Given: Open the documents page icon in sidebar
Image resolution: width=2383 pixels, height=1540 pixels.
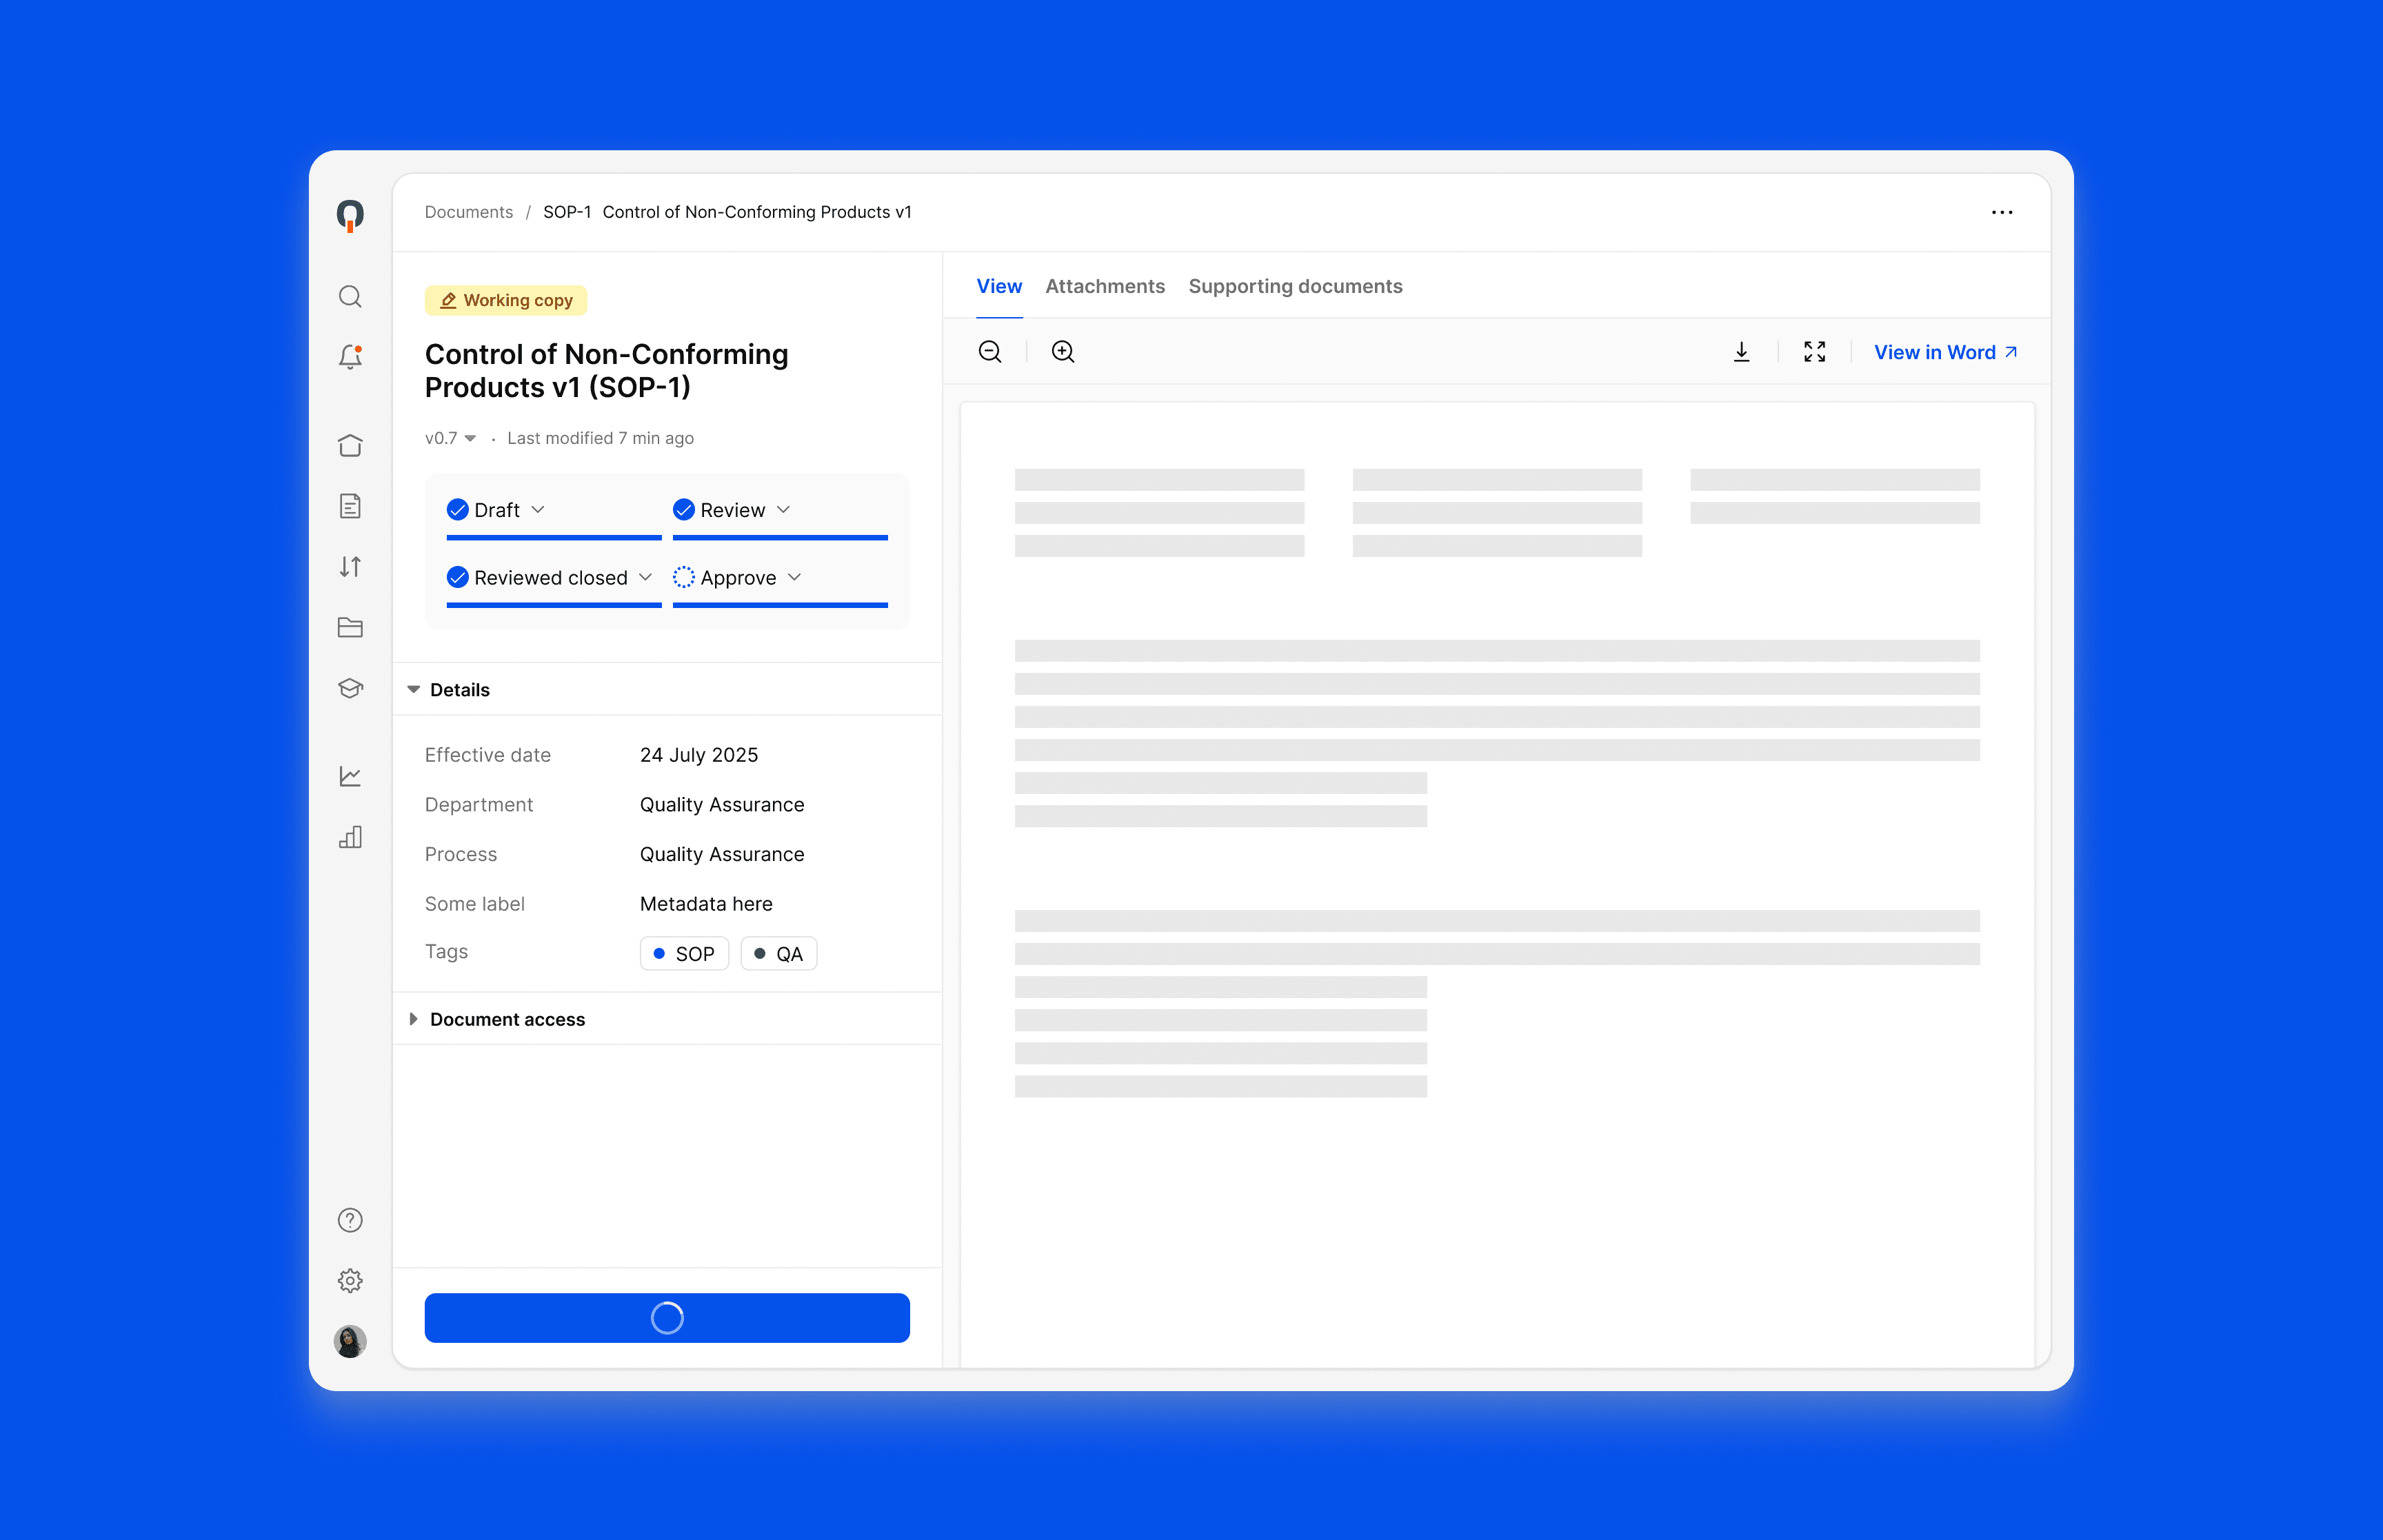Looking at the screenshot, I should tap(350, 506).
